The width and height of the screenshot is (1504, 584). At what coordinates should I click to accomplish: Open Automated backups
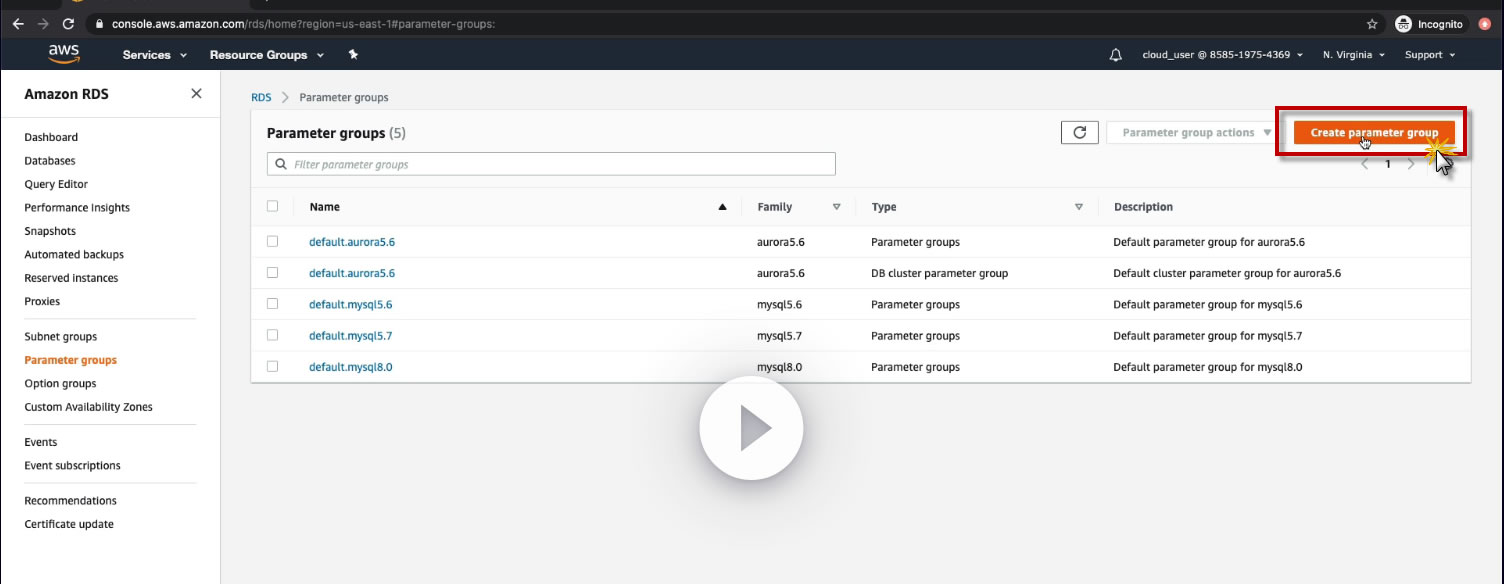74,254
